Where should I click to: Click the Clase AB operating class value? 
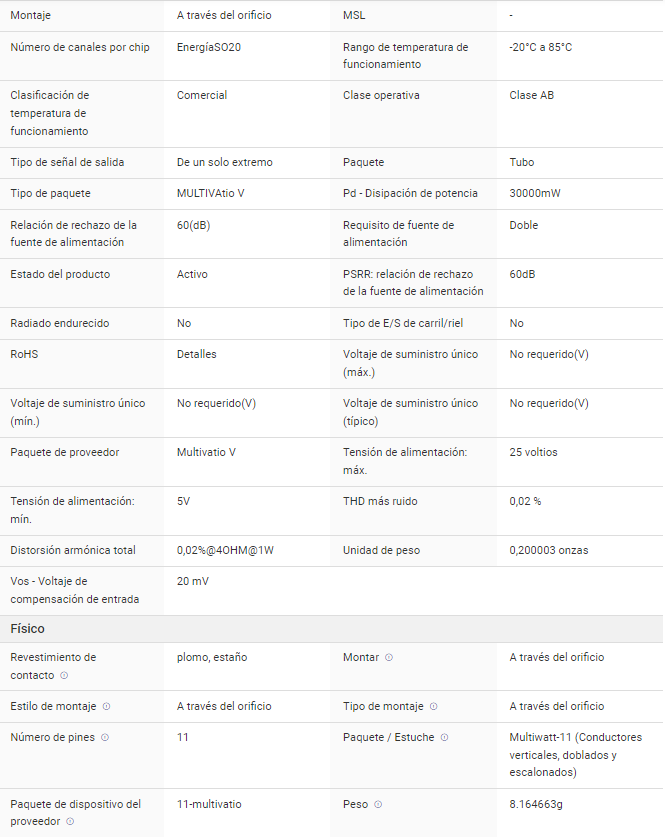[531, 95]
